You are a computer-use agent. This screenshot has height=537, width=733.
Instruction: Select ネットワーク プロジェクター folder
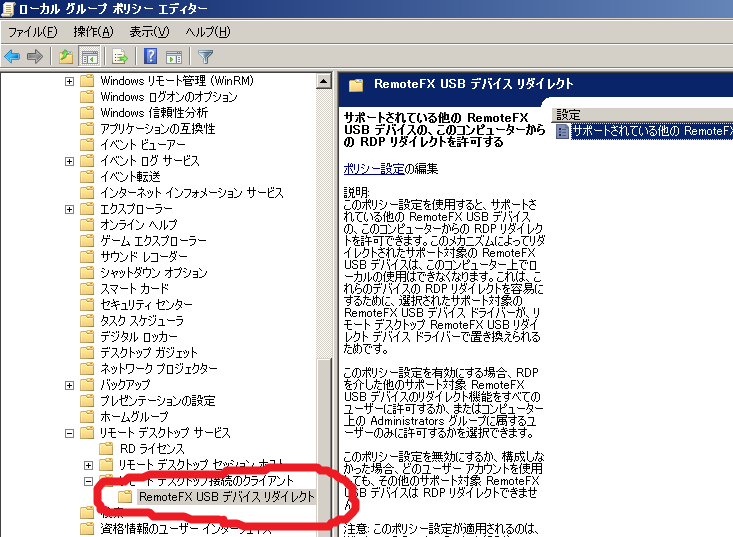(x=159, y=368)
